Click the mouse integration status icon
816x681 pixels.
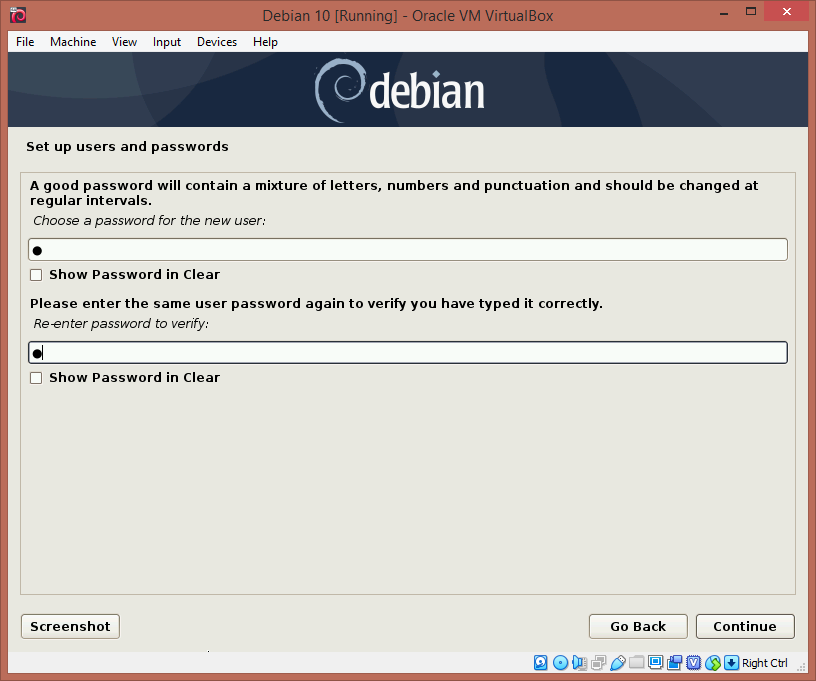click(713, 662)
